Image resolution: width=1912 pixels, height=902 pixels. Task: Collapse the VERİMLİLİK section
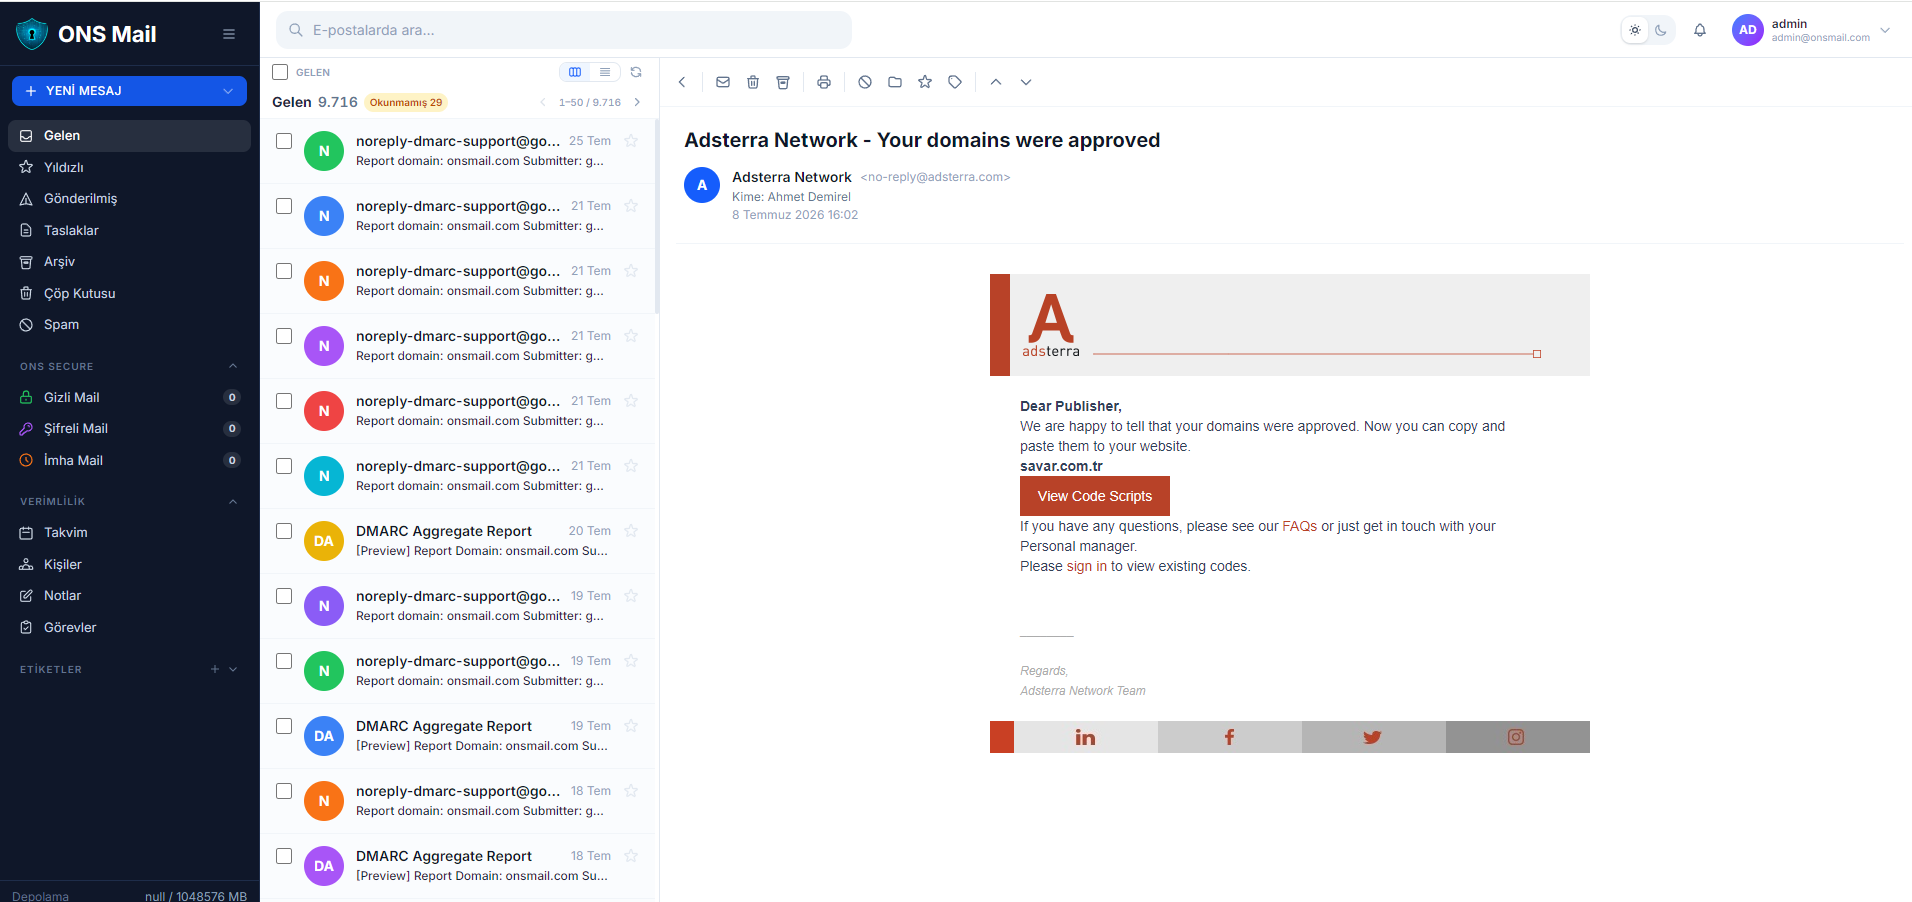tap(233, 501)
